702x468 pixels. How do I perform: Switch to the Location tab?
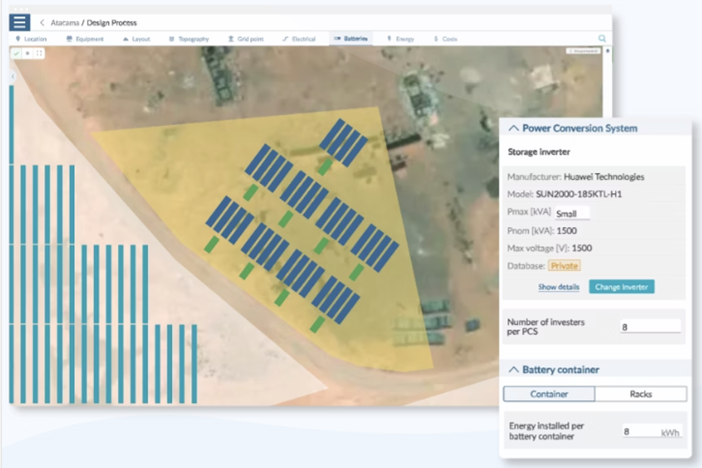pos(31,39)
